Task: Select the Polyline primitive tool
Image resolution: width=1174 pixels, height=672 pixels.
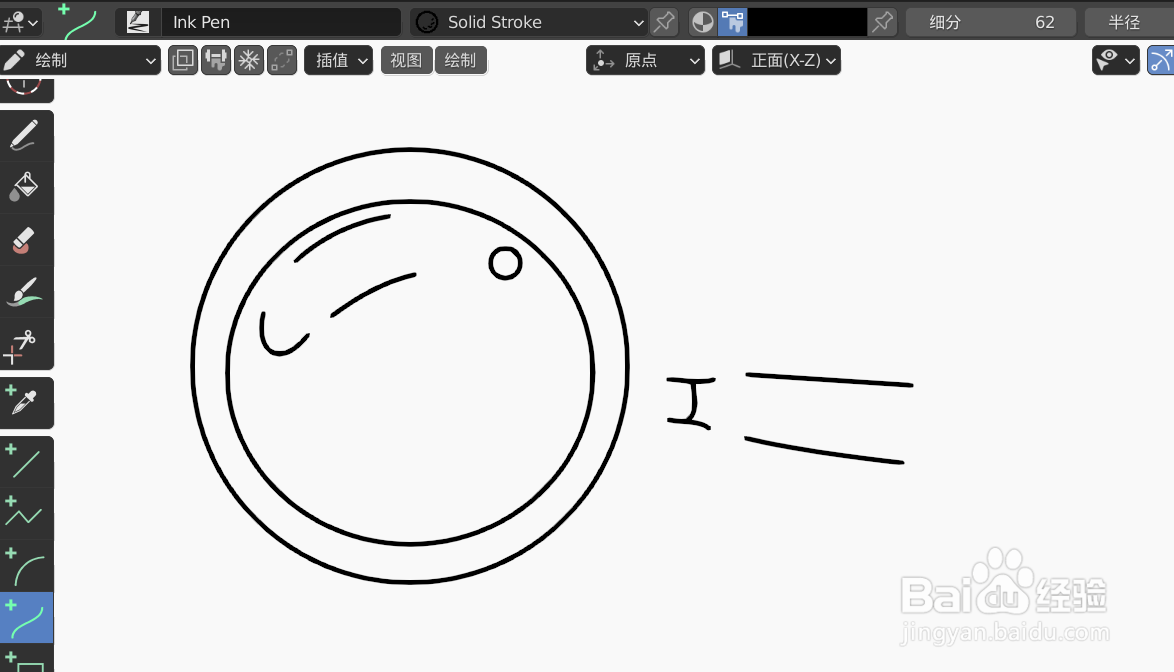Action: 26,513
